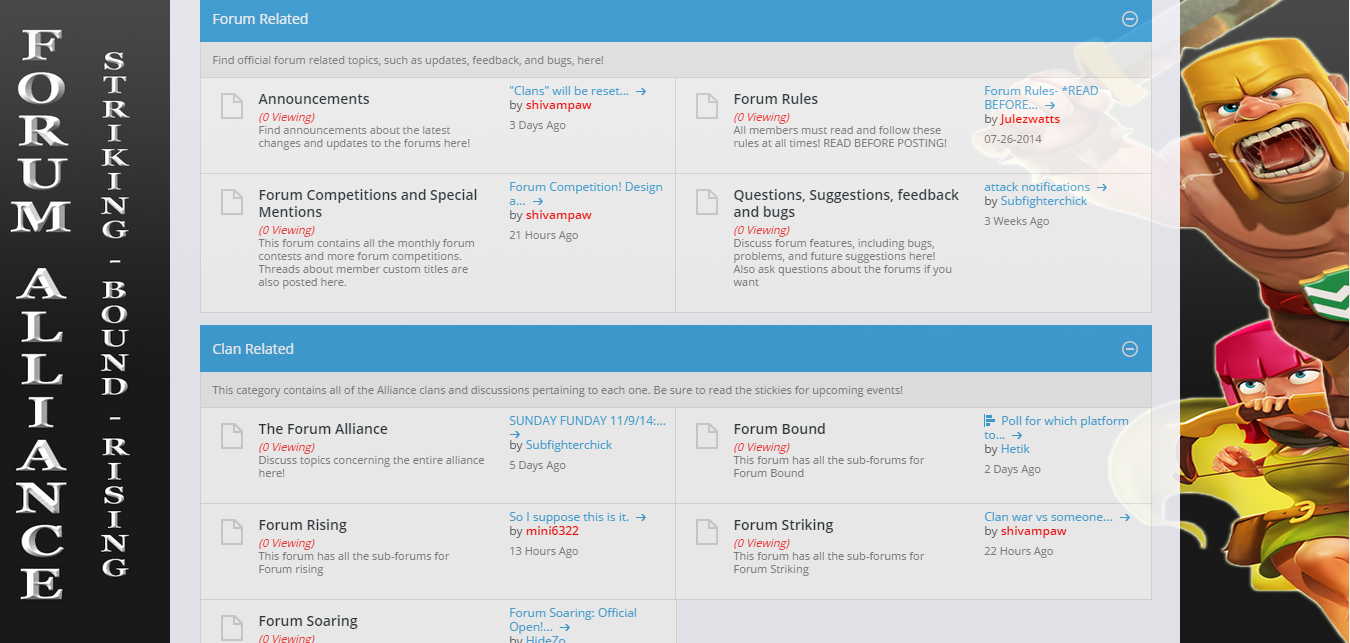Open Julezwatts user profile
This screenshot has height=643, width=1350.
1029,119
